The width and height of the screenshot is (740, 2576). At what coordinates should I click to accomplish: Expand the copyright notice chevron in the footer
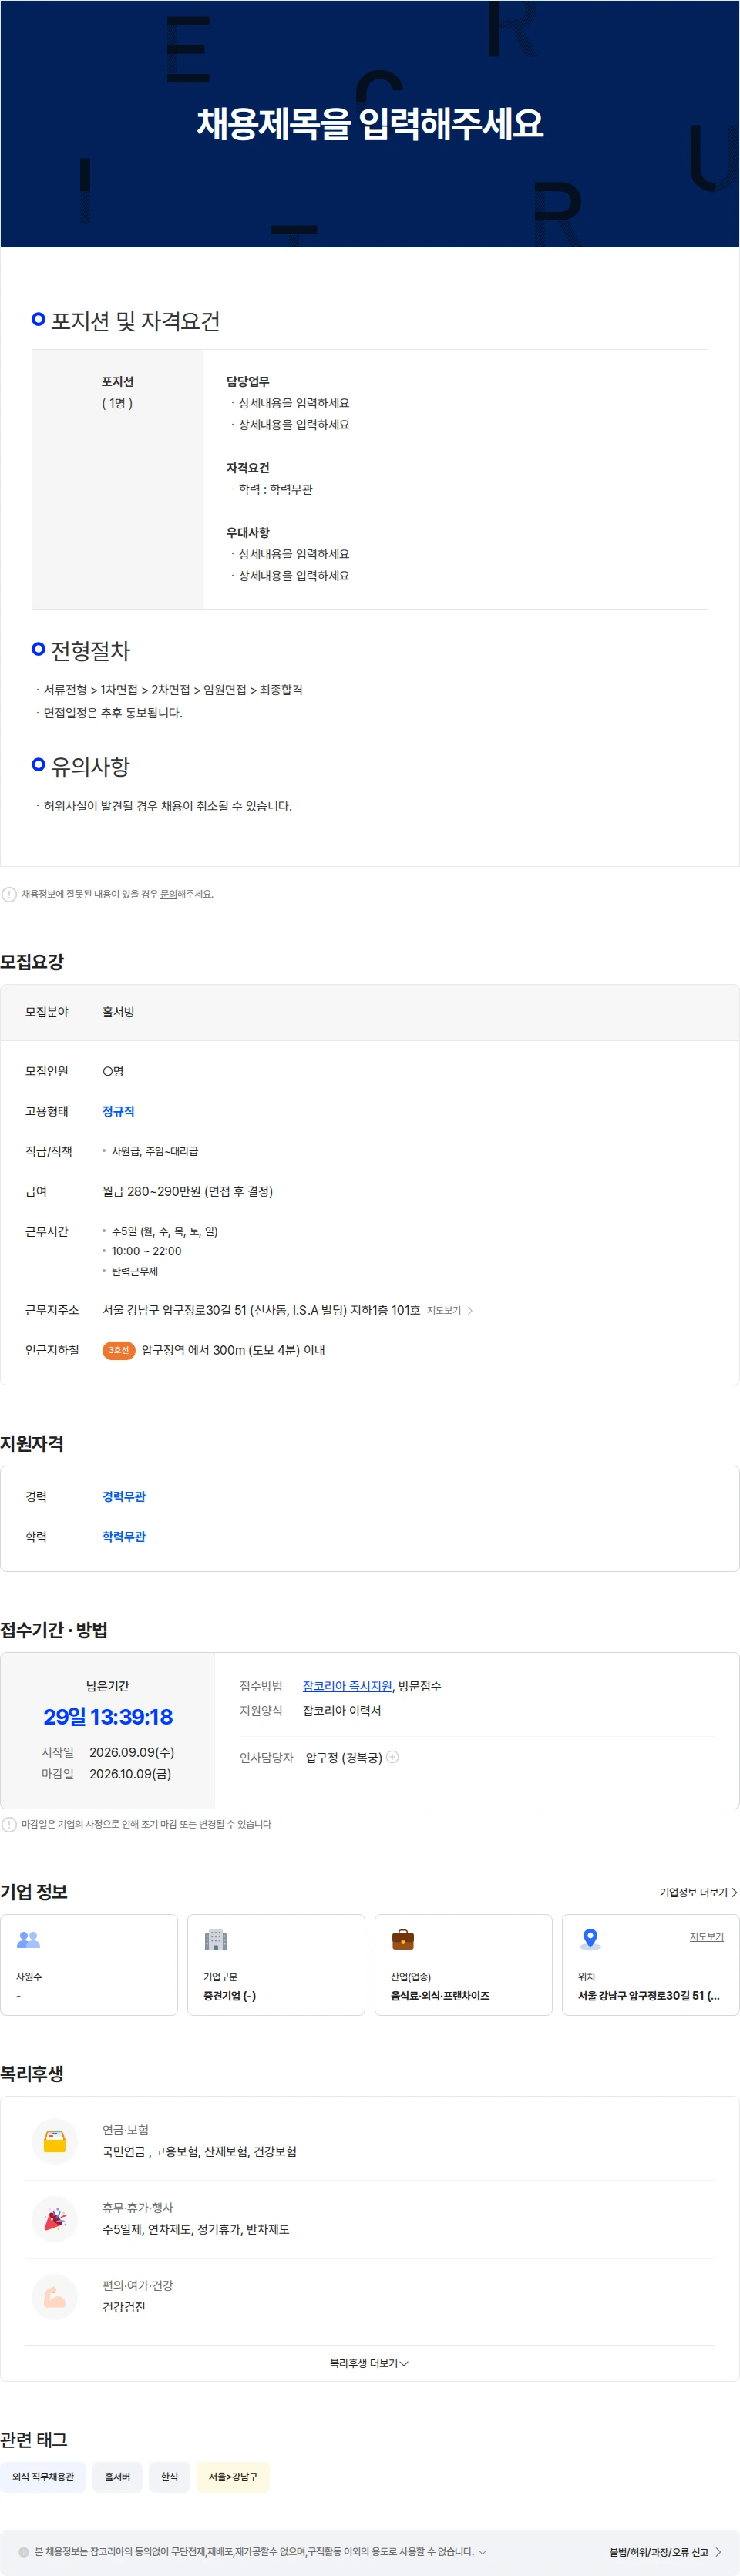[483, 2552]
